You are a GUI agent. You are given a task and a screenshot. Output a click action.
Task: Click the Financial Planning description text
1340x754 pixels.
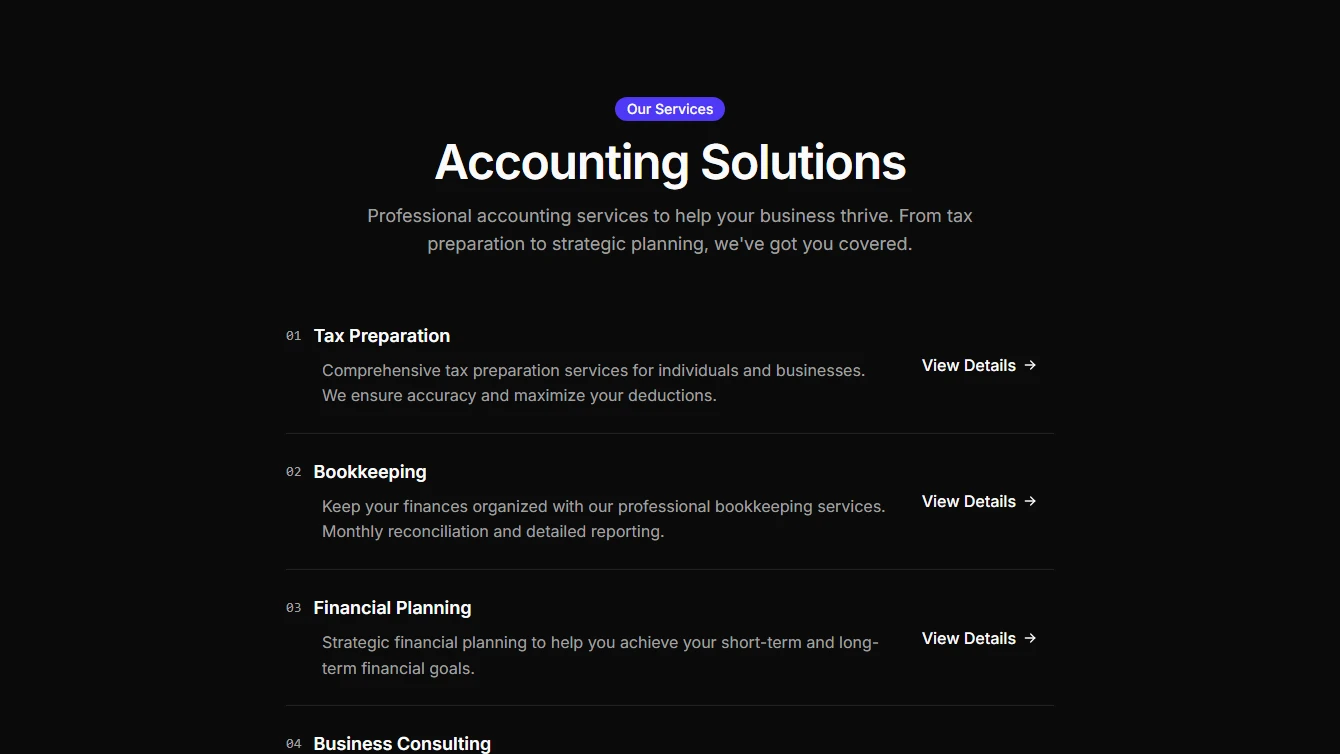600,655
